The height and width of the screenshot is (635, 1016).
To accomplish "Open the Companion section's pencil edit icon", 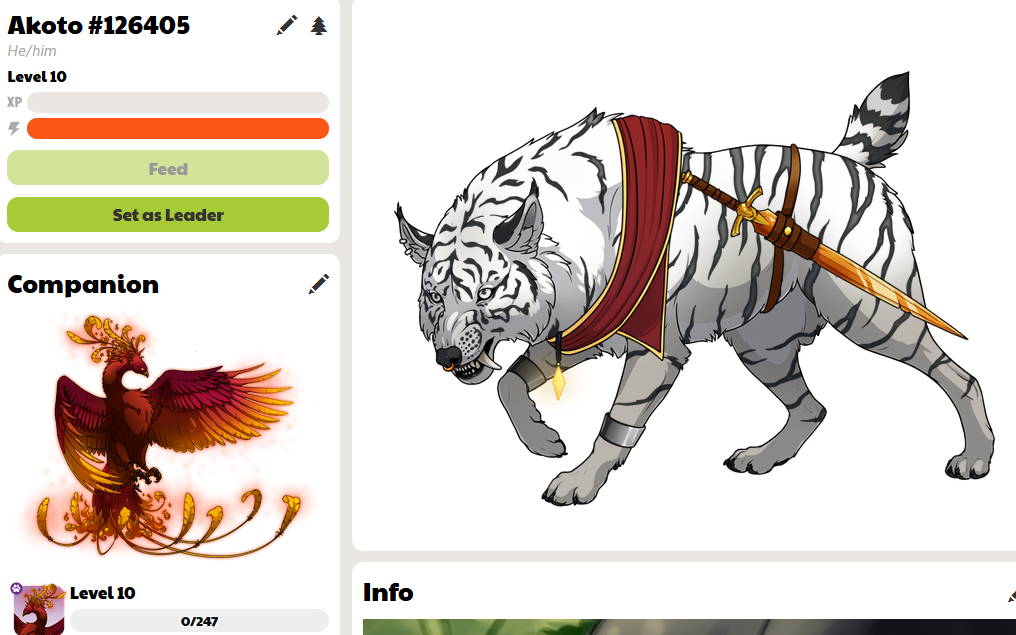I will pyautogui.click(x=318, y=284).
